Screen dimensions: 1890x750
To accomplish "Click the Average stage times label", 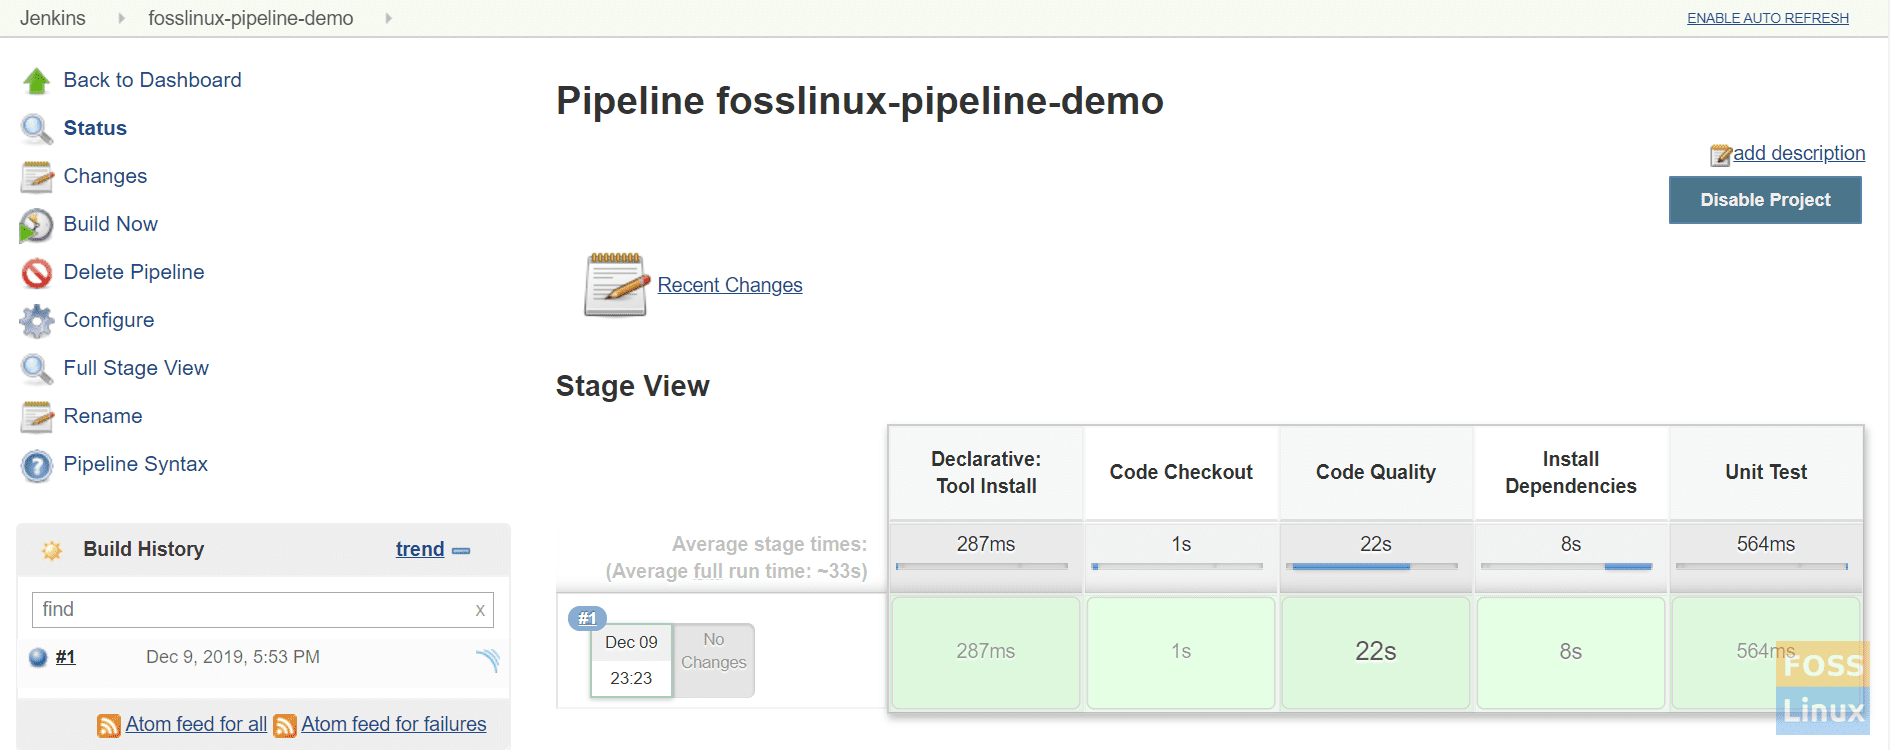I will click(769, 544).
